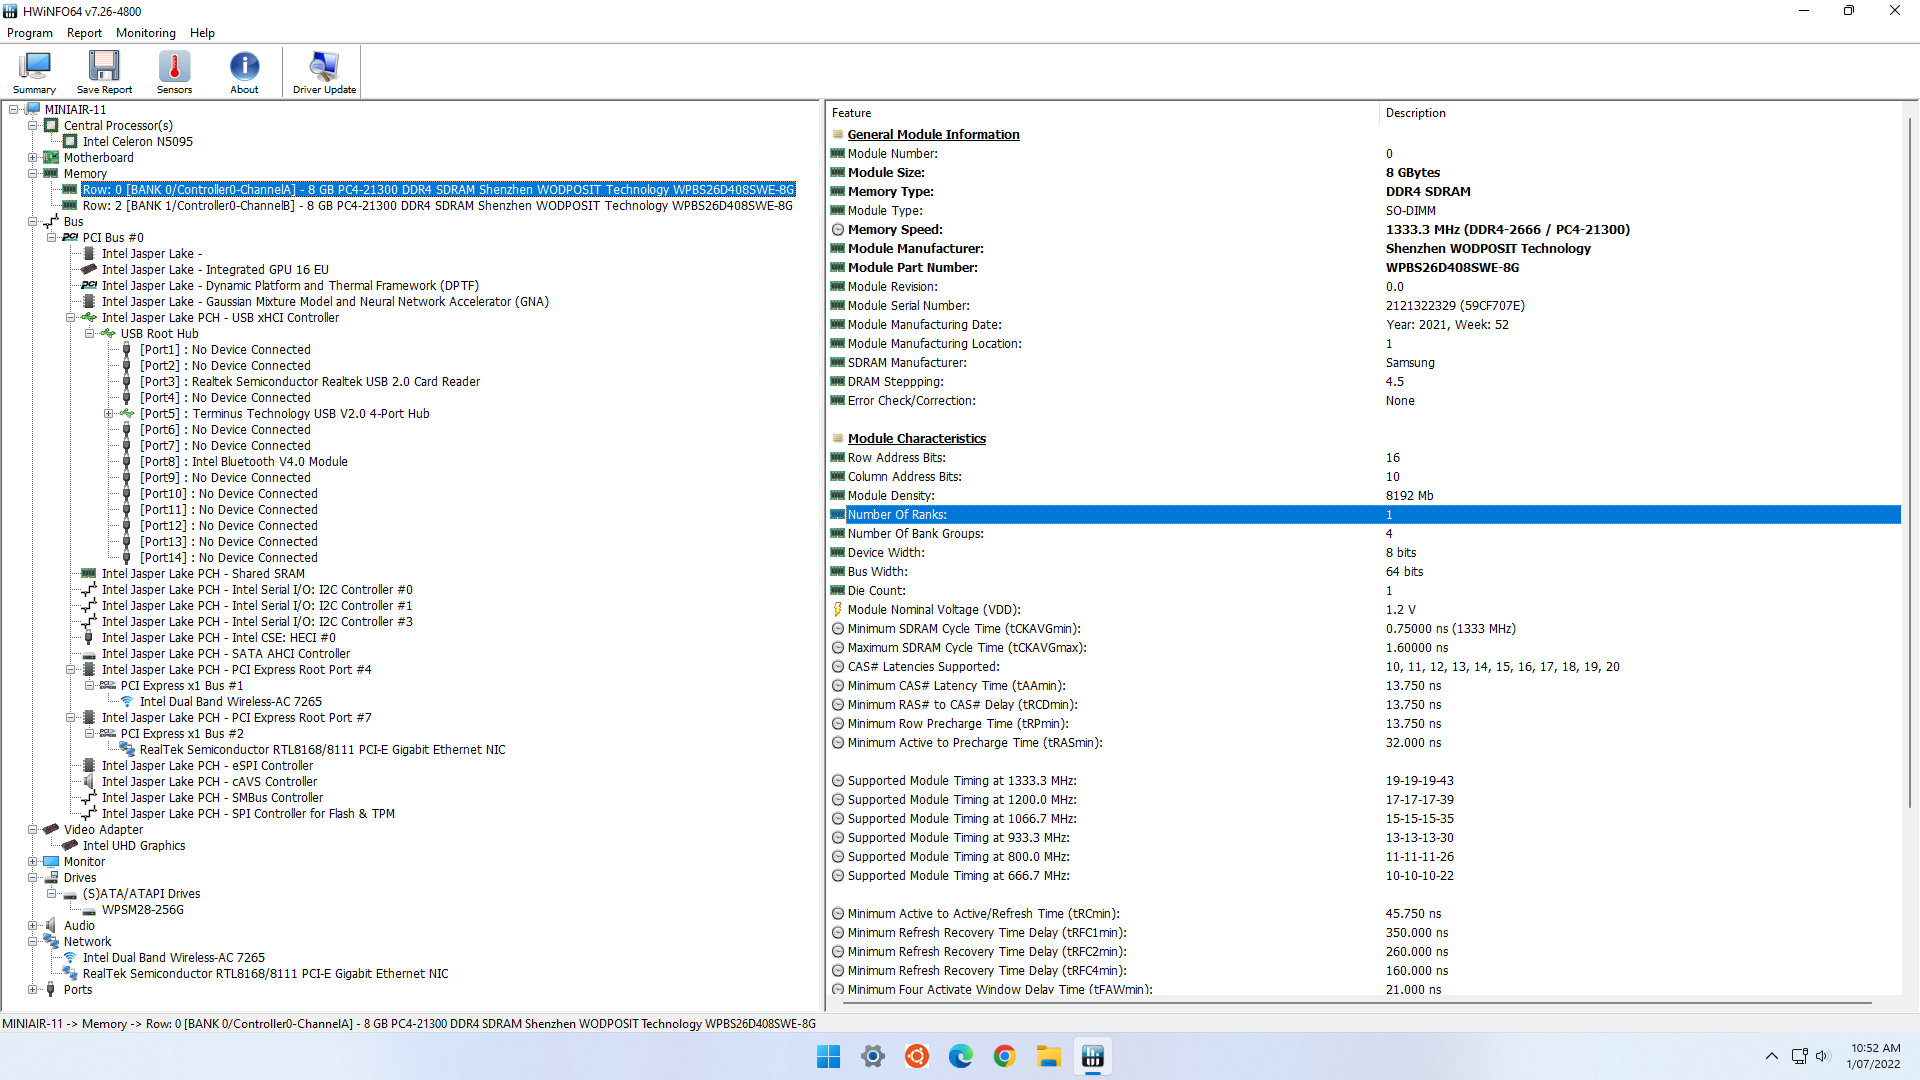Select the Memory Speed row
The width and height of the screenshot is (1920, 1080).
1364,230
